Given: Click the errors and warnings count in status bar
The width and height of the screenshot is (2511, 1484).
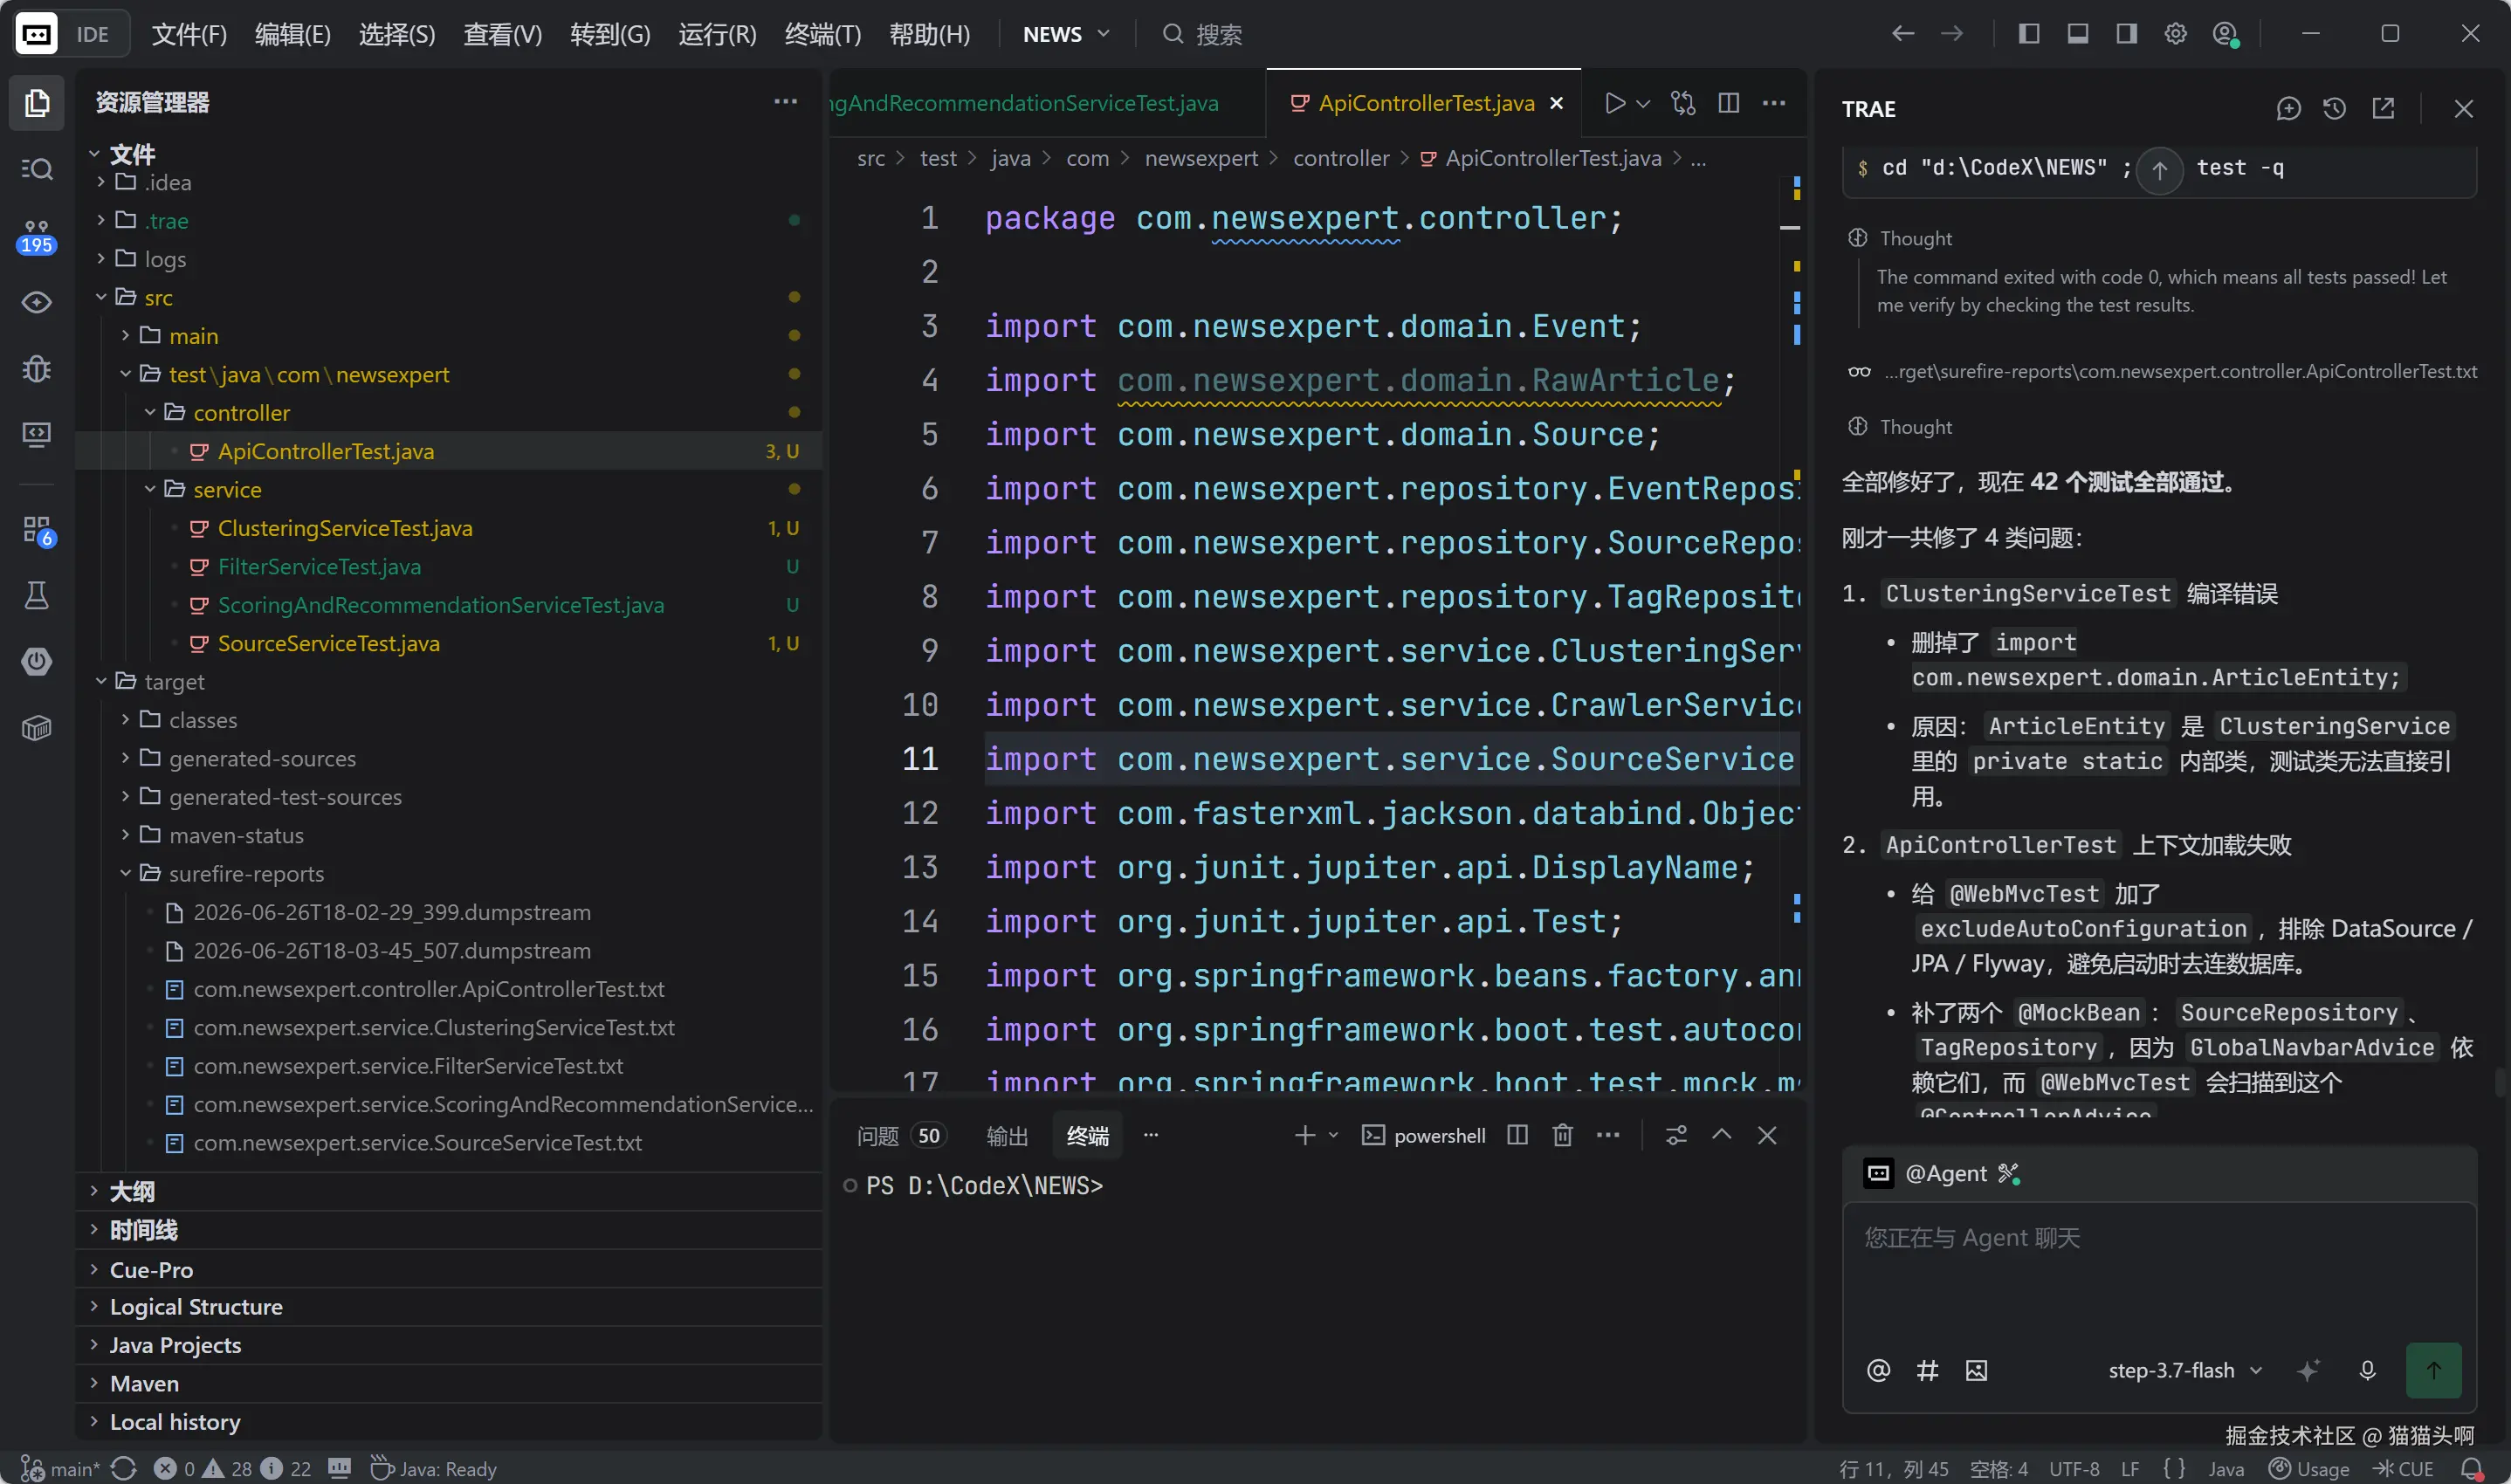Looking at the screenshot, I should [231, 1468].
